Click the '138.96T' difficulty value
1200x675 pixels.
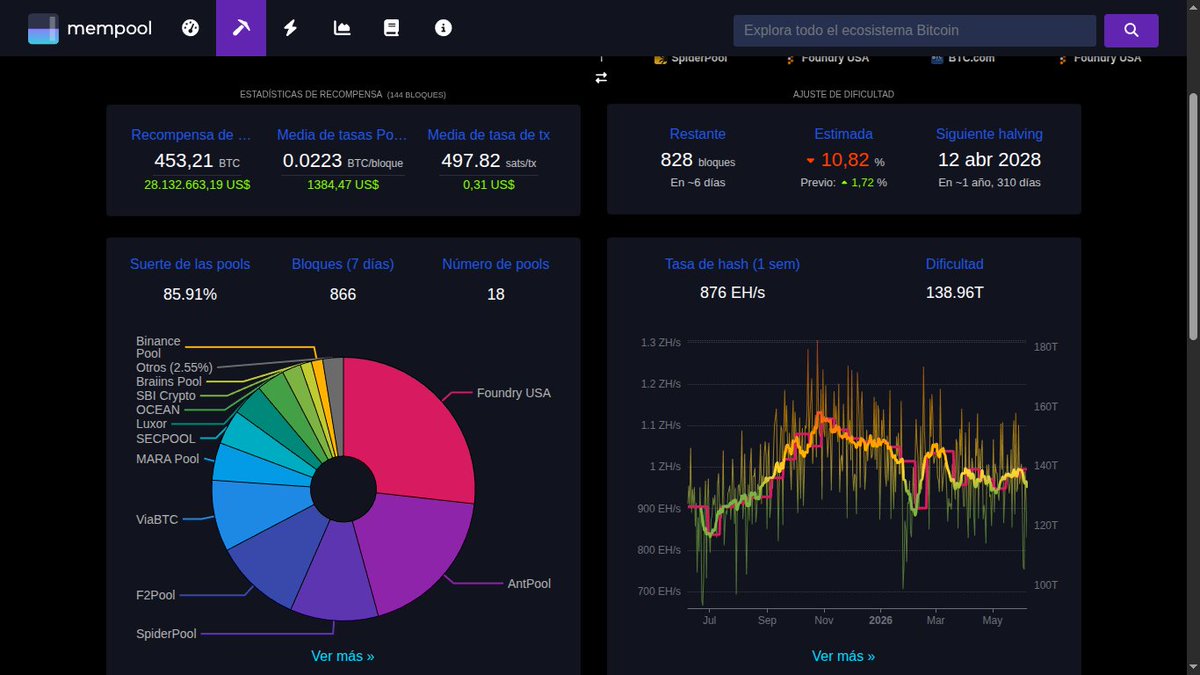955,293
